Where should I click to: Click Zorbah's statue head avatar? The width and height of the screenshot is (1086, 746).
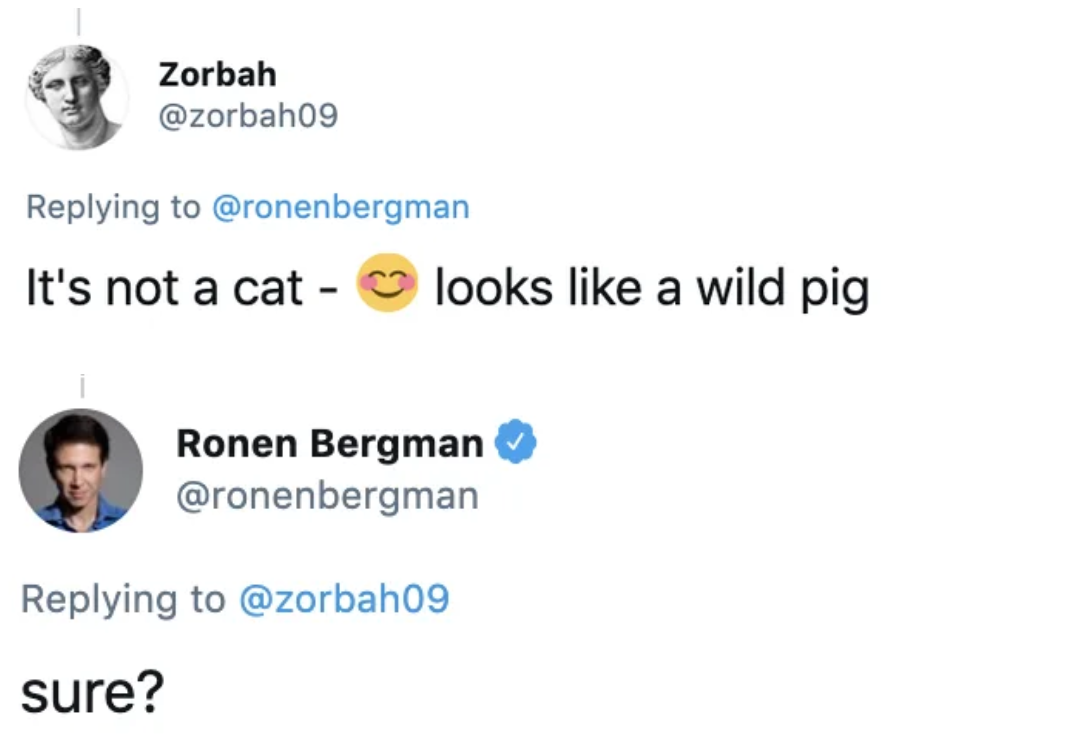[77, 97]
